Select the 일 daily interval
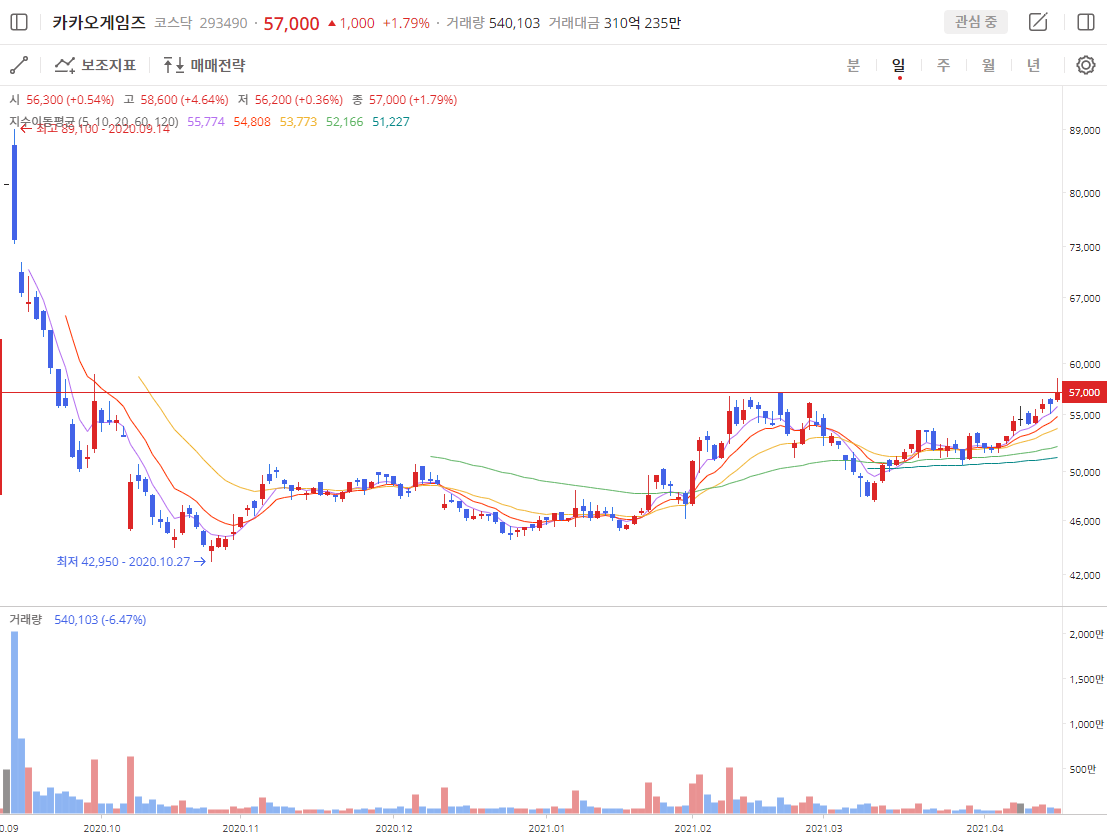Screen dimensions: 1107x835 point(899,65)
